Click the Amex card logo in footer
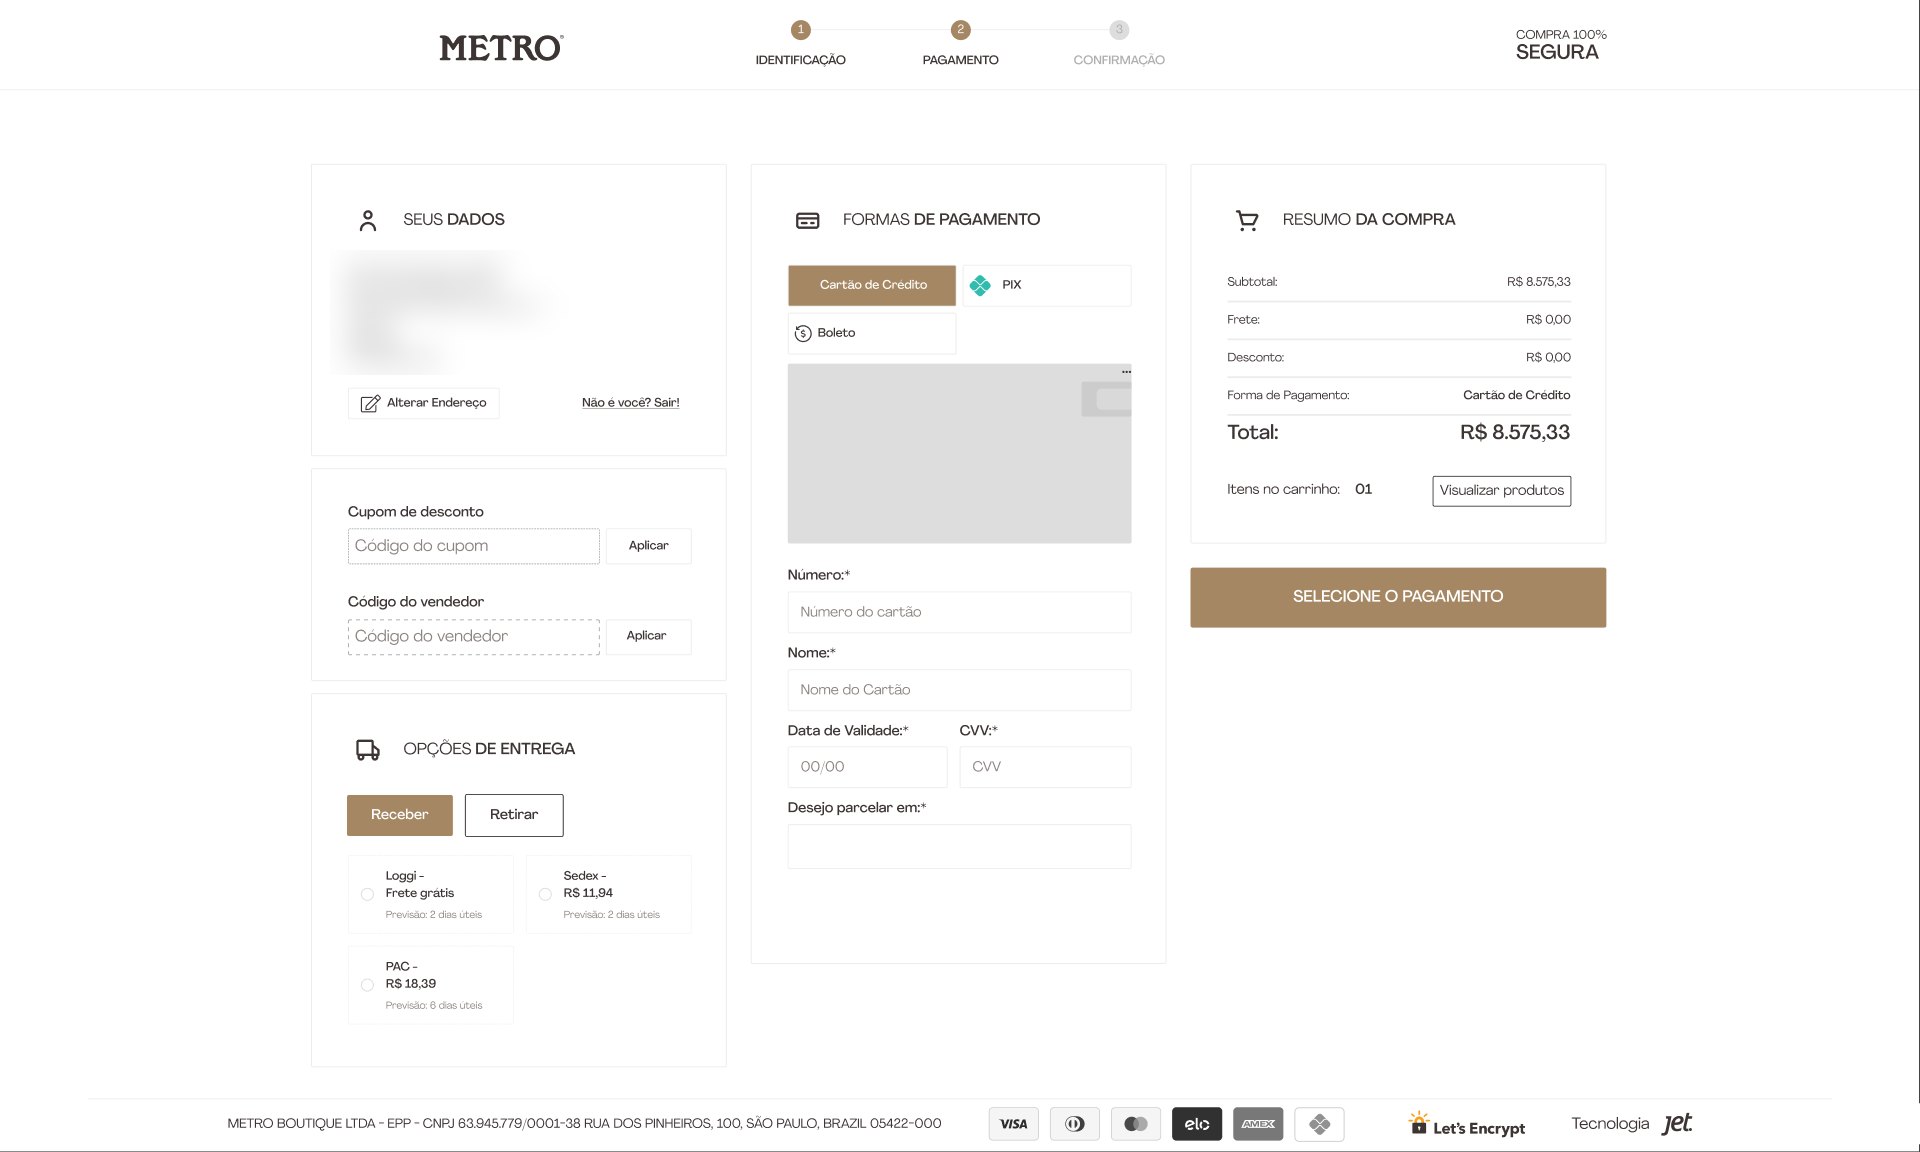1920x1152 pixels. [x=1258, y=1124]
